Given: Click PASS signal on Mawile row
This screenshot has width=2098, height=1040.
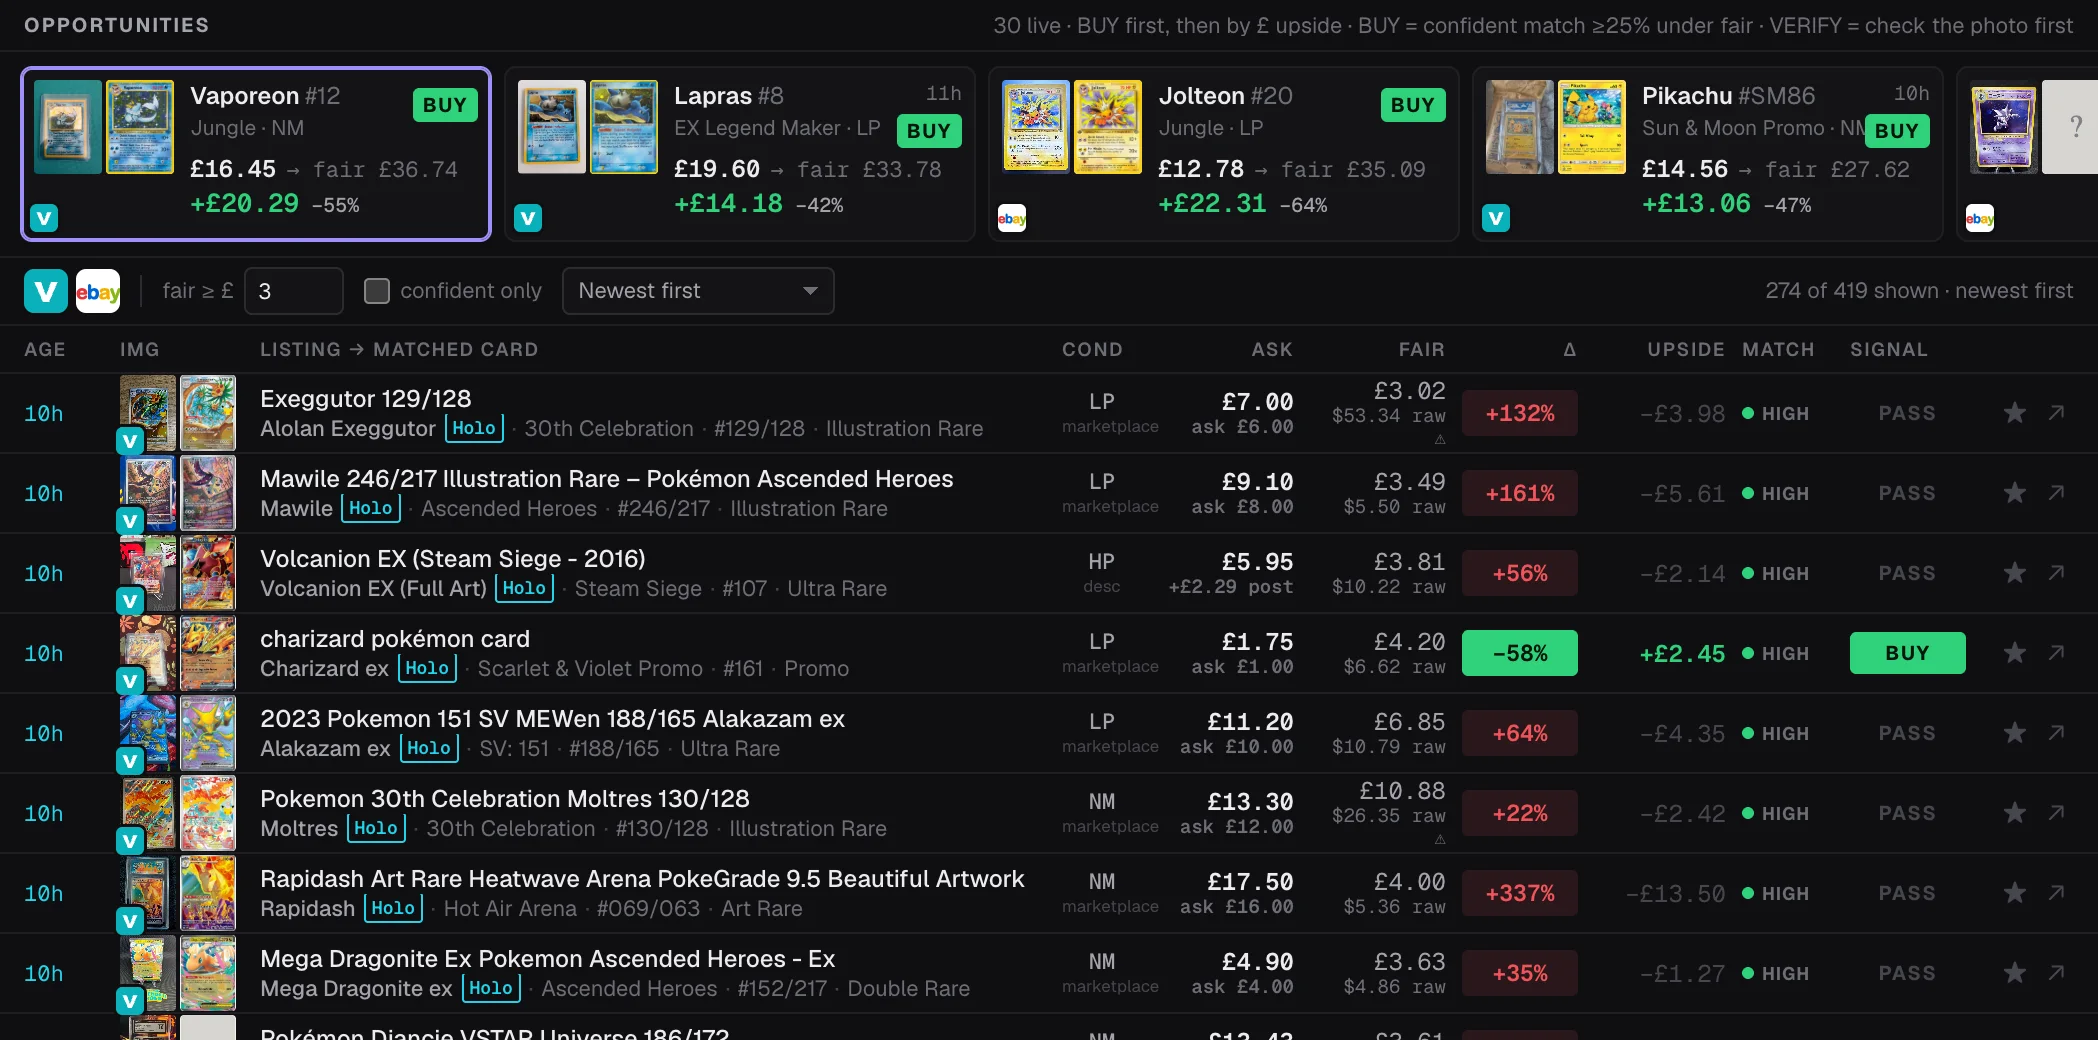Looking at the screenshot, I should pos(1907,493).
